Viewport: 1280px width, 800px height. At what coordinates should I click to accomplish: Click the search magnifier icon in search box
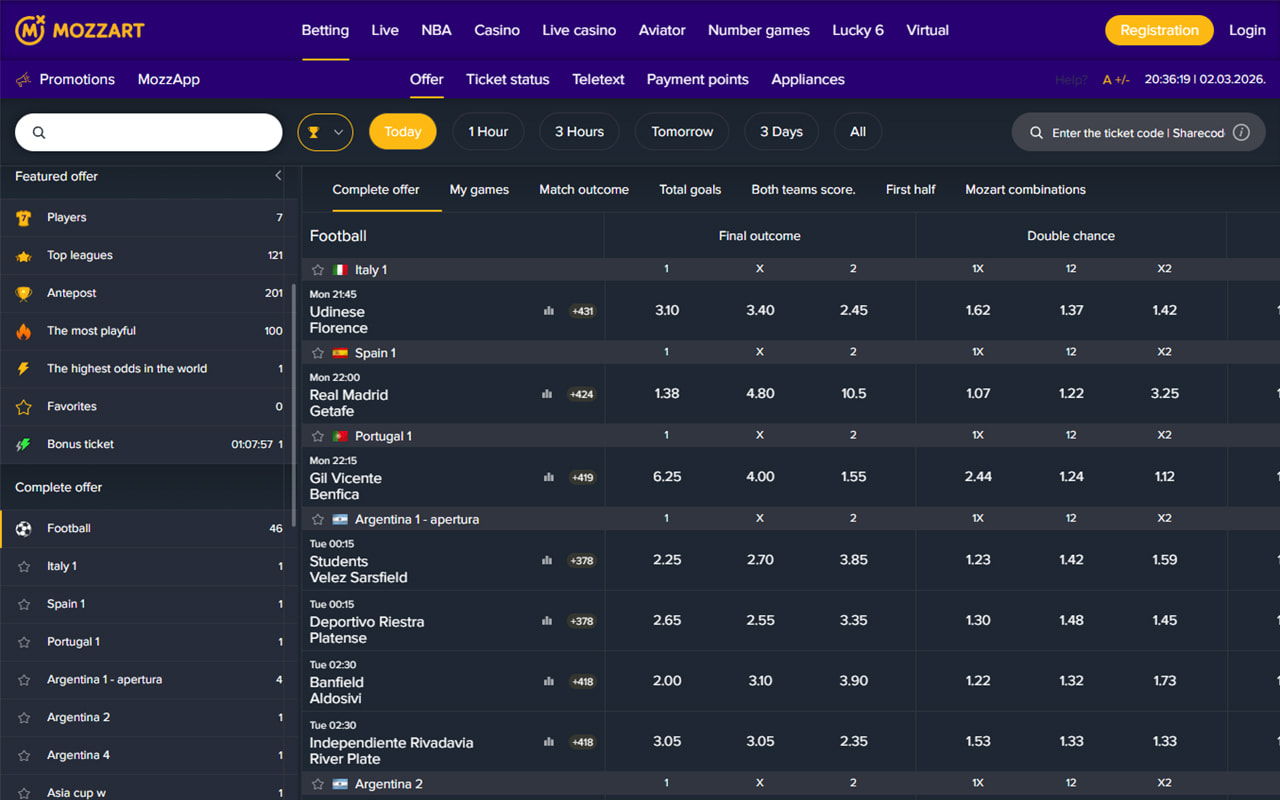tap(39, 132)
